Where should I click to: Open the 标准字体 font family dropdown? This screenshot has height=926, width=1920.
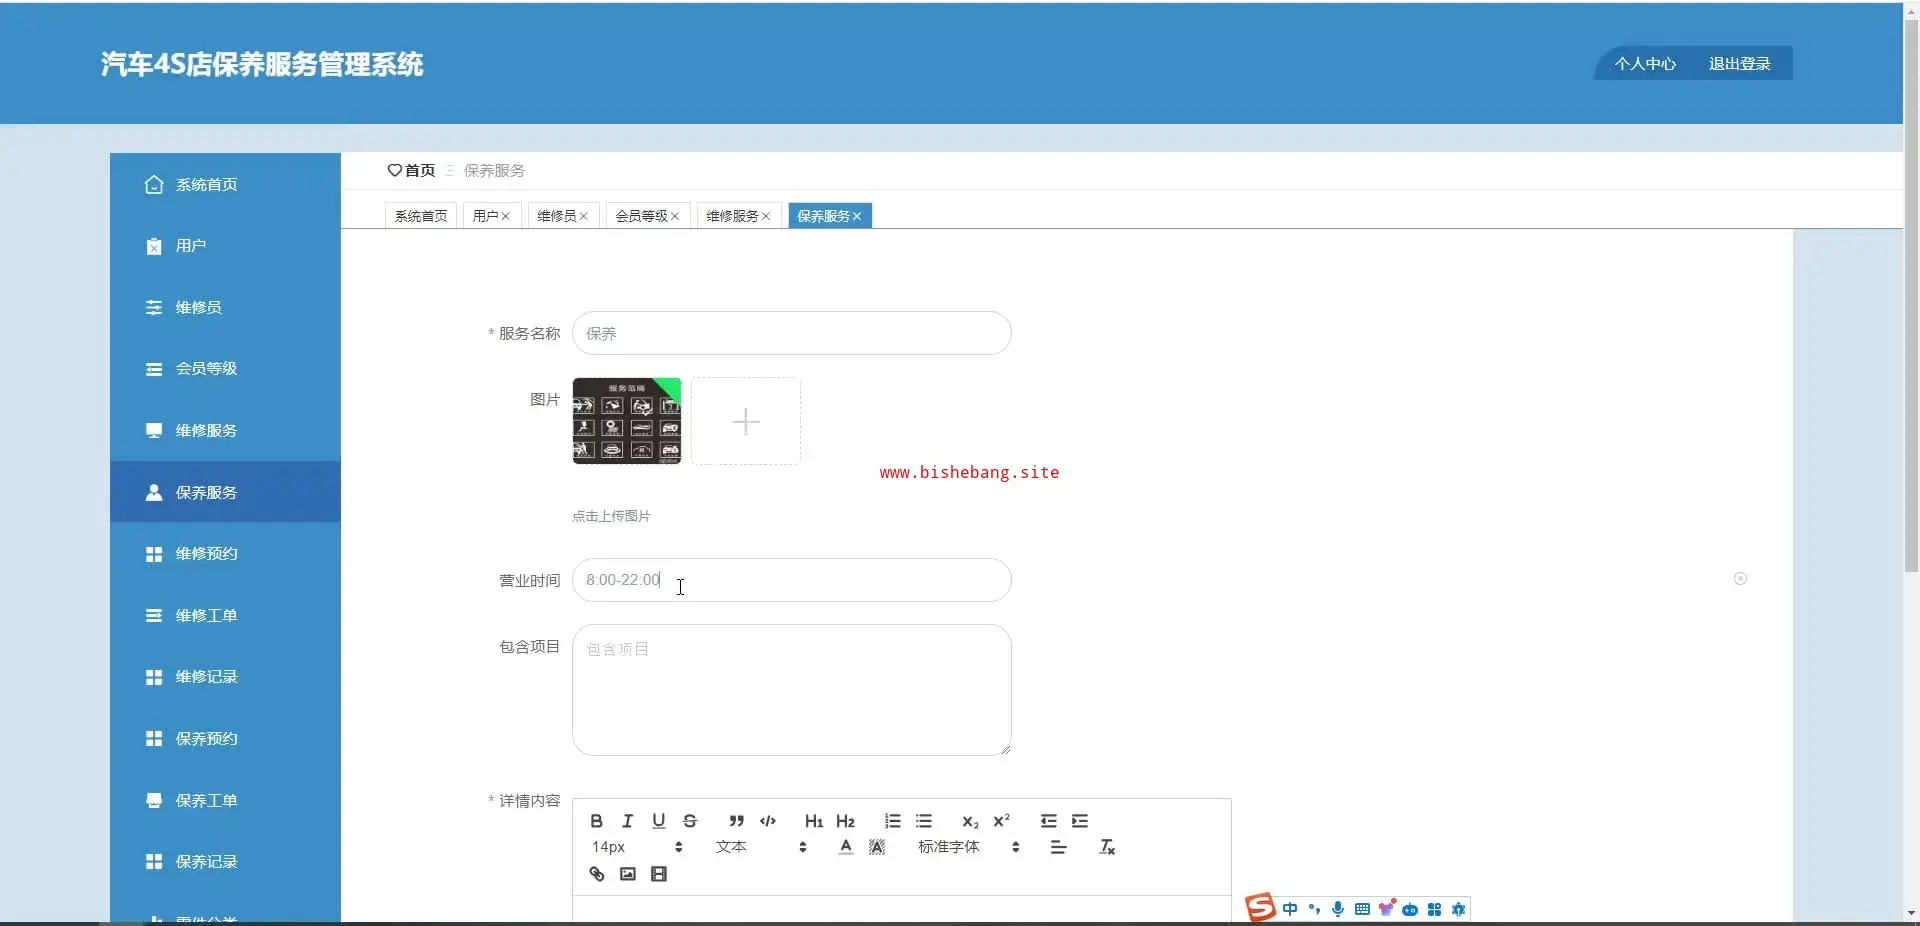(x=969, y=847)
